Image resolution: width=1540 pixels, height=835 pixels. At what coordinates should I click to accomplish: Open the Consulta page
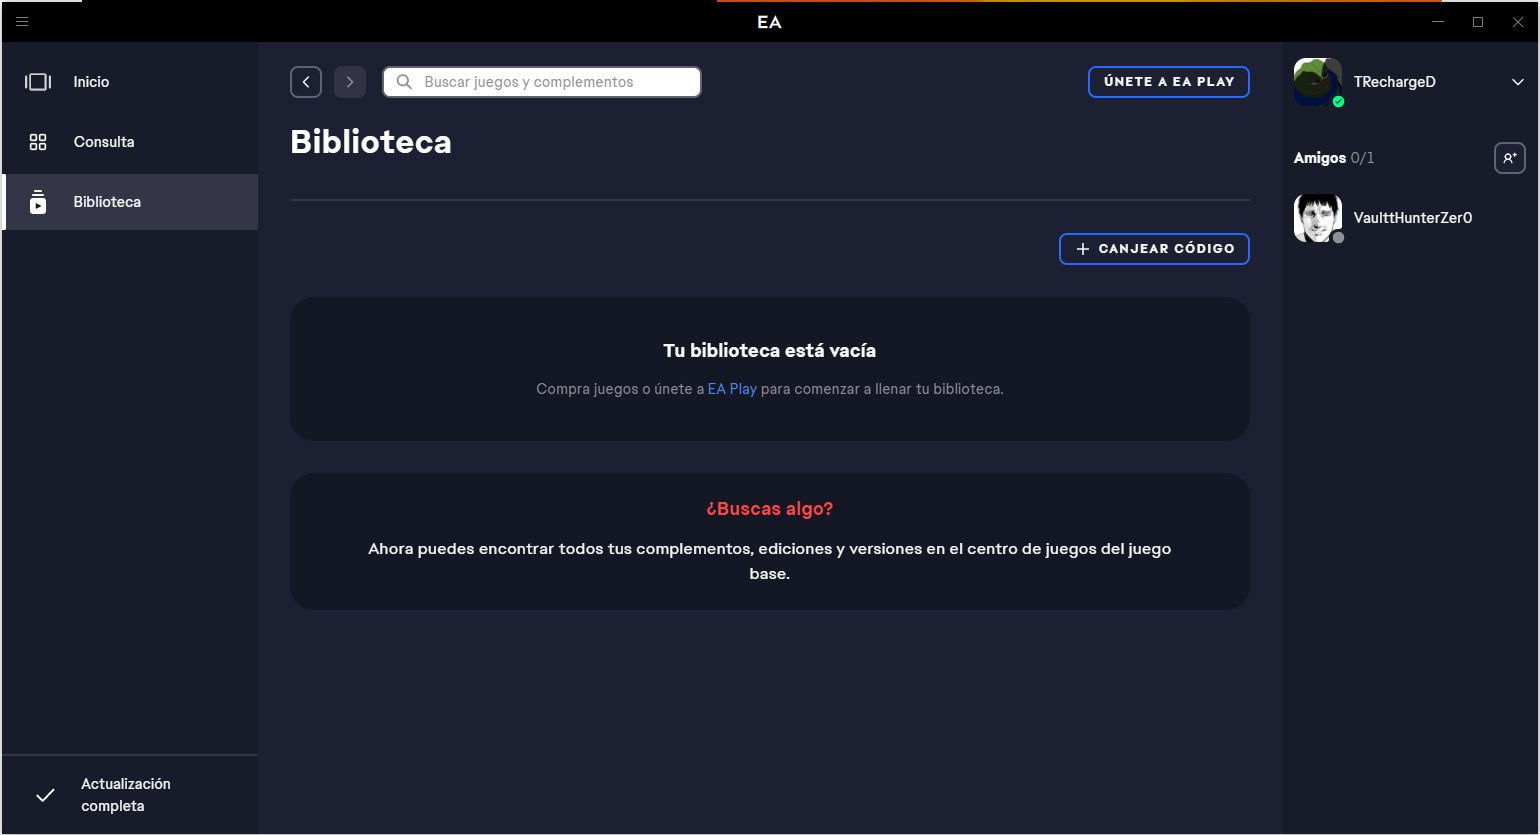[x=130, y=142]
